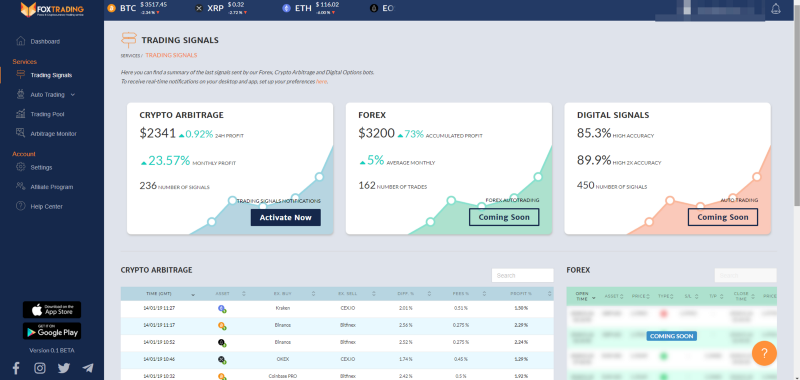
Task: Click the $3200 Forex accumulated profit
Action: 377,133
